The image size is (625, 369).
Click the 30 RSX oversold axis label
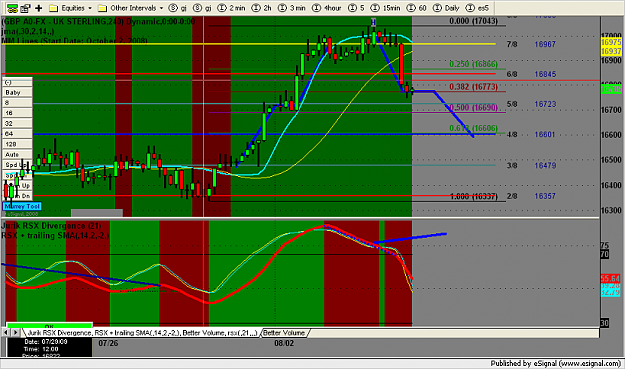(605, 323)
